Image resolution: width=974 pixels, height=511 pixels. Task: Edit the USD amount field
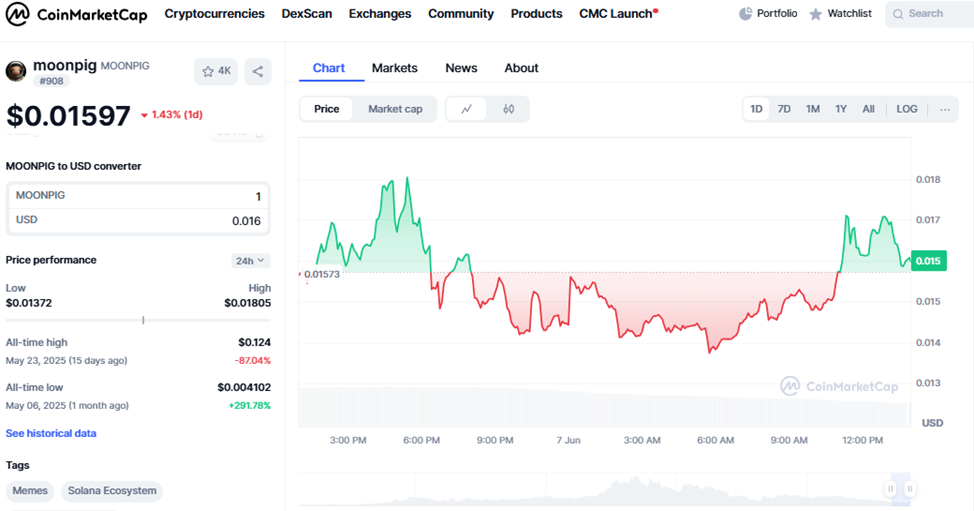click(x=138, y=221)
